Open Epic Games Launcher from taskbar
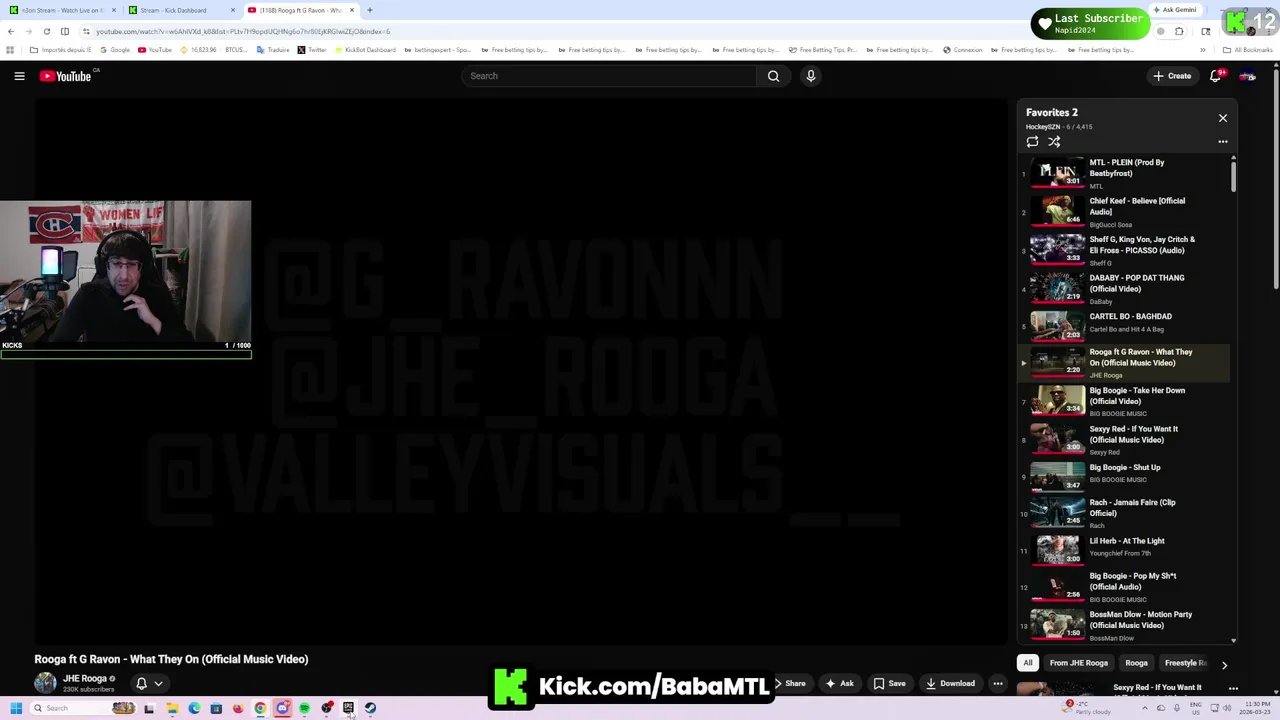 (x=348, y=708)
